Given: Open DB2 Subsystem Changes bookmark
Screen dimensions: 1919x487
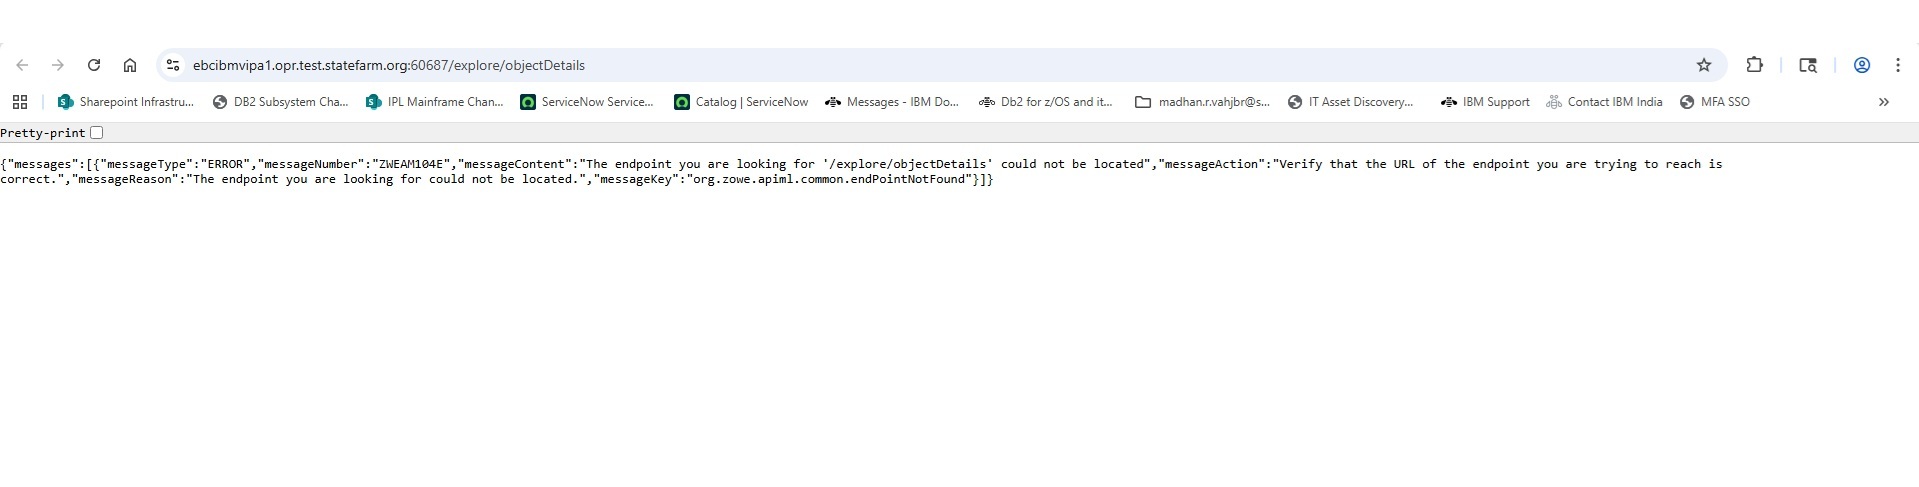Looking at the screenshot, I should click(280, 102).
